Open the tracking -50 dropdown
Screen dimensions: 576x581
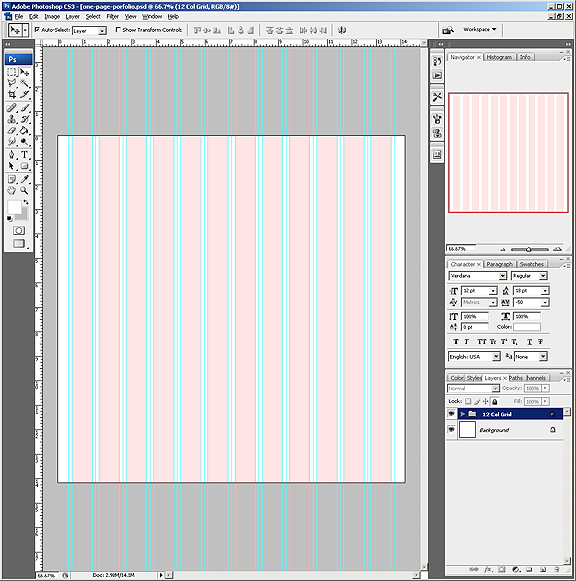click(545, 302)
